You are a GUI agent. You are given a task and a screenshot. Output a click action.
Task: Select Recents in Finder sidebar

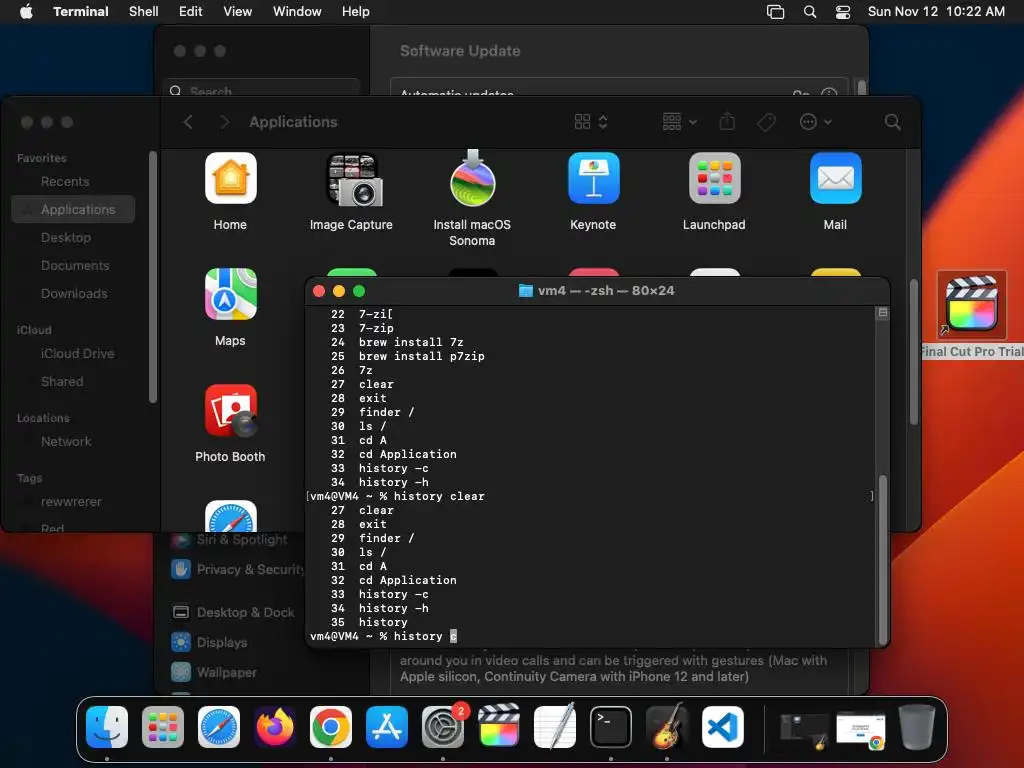point(65,182)
